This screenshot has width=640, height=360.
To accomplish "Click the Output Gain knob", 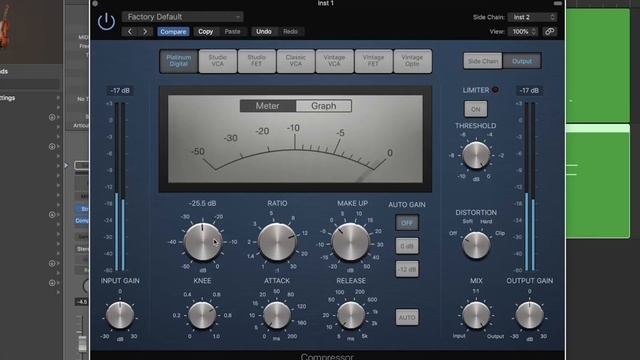I will (529, 315).
